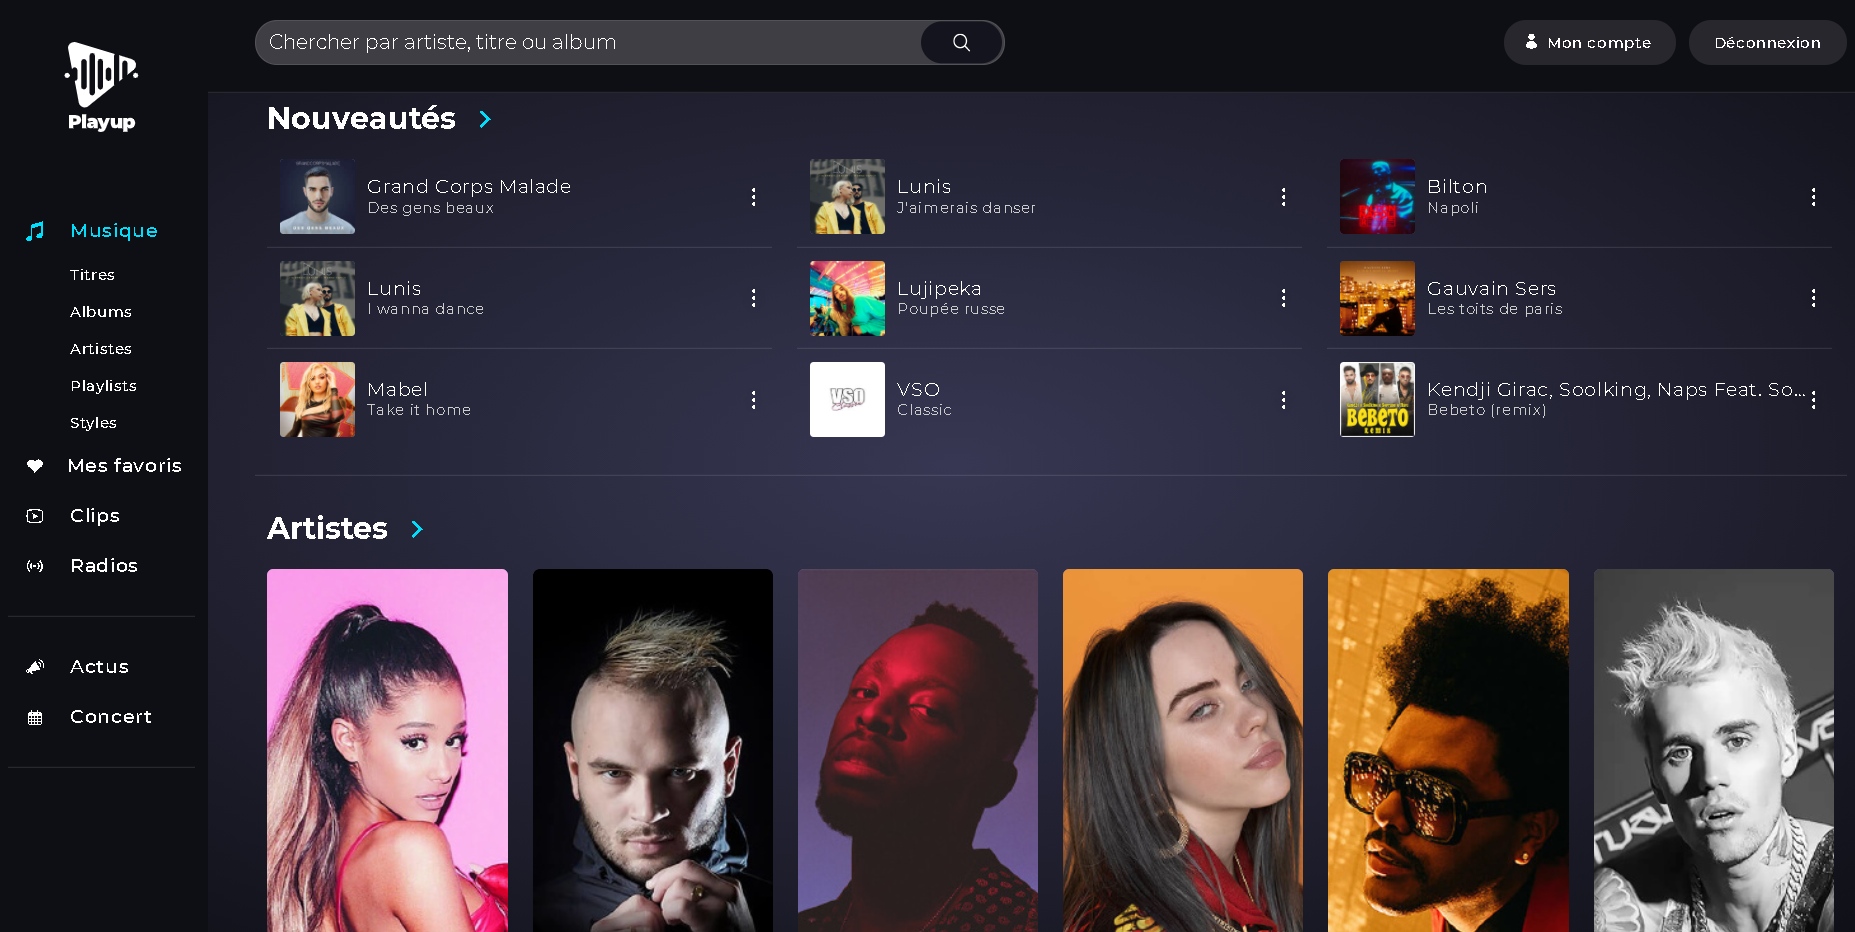This screenshot has width=1855, height=932.
Task: Click the Playup logo
Action: pos(101,87)
